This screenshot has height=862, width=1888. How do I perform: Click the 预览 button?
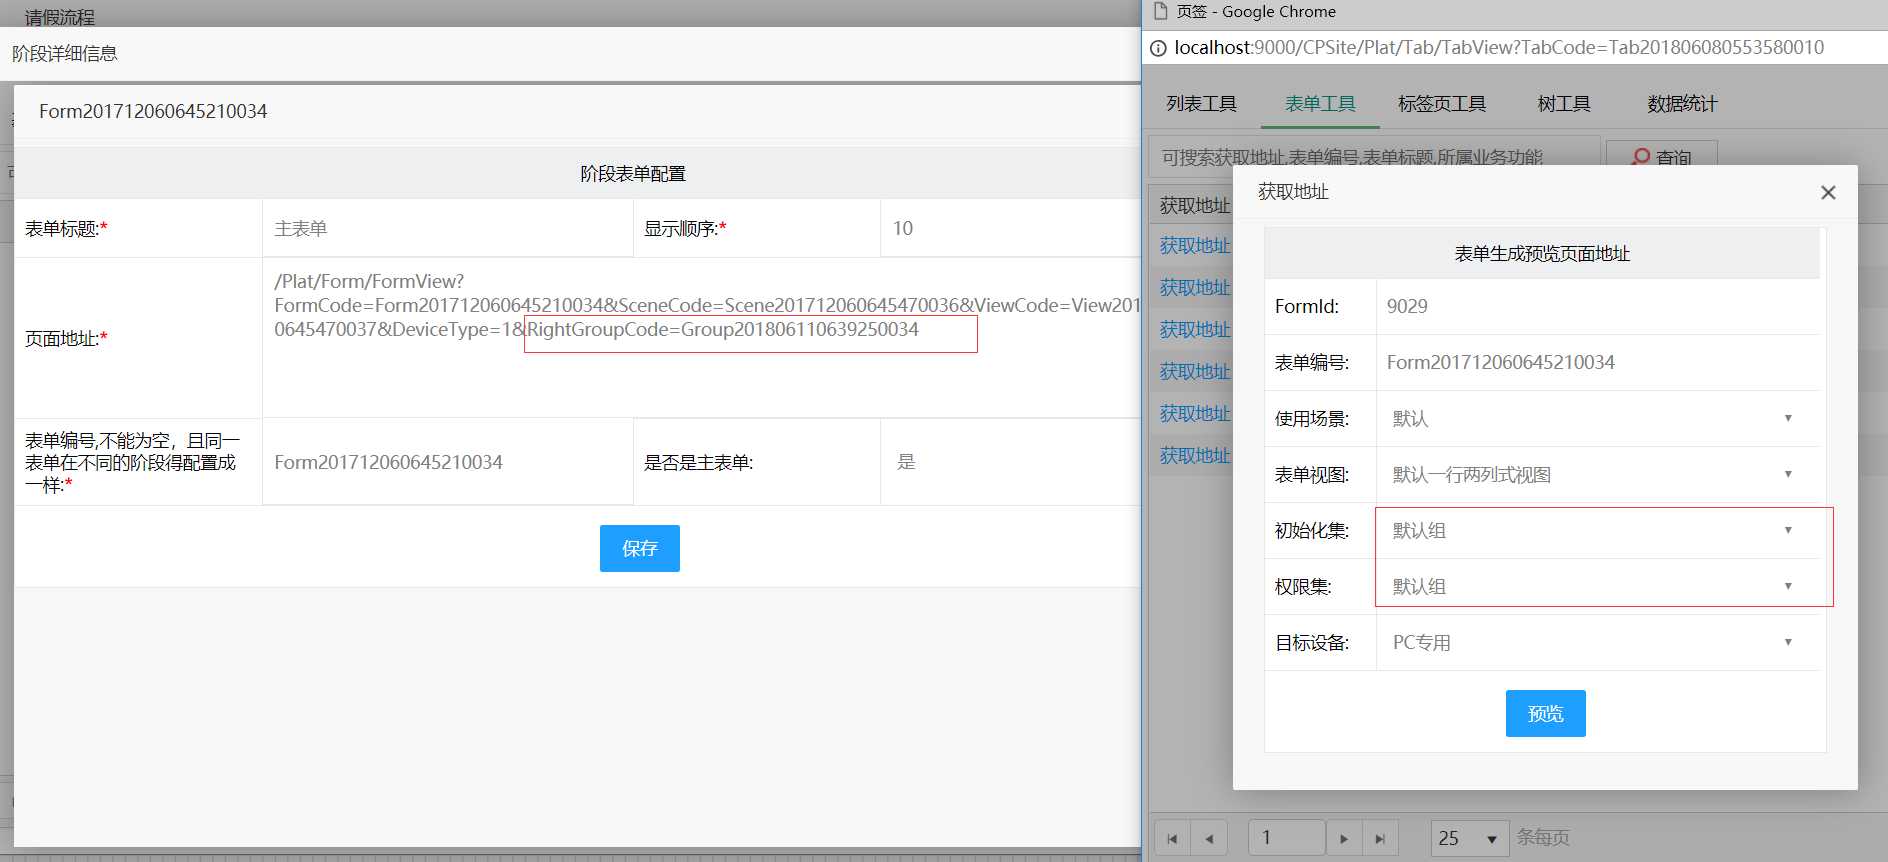[x=1545, y=713]
